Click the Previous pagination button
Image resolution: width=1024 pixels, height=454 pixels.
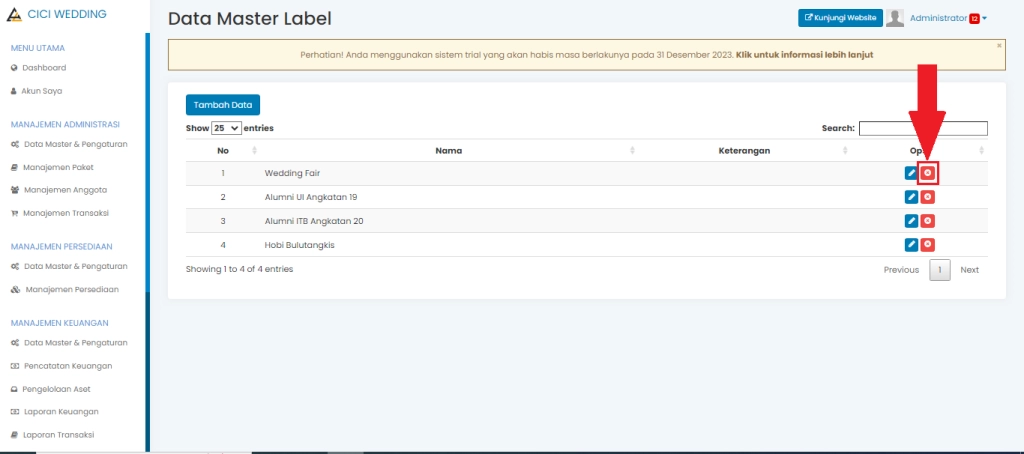901,270
